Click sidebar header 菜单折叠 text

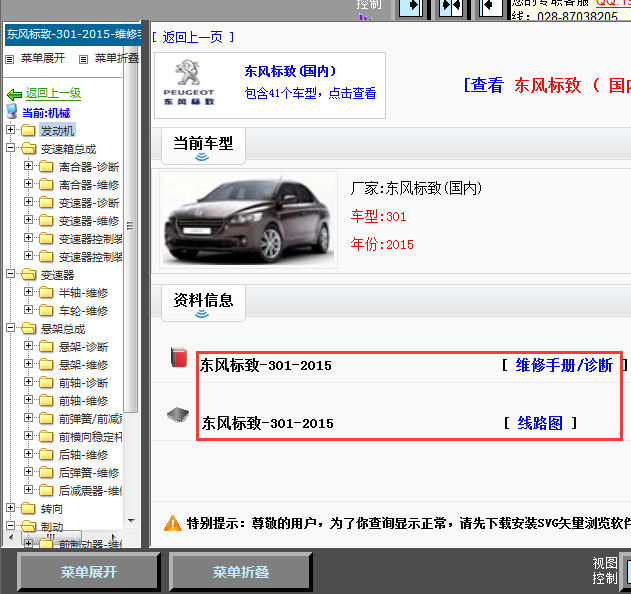point(117,58)
